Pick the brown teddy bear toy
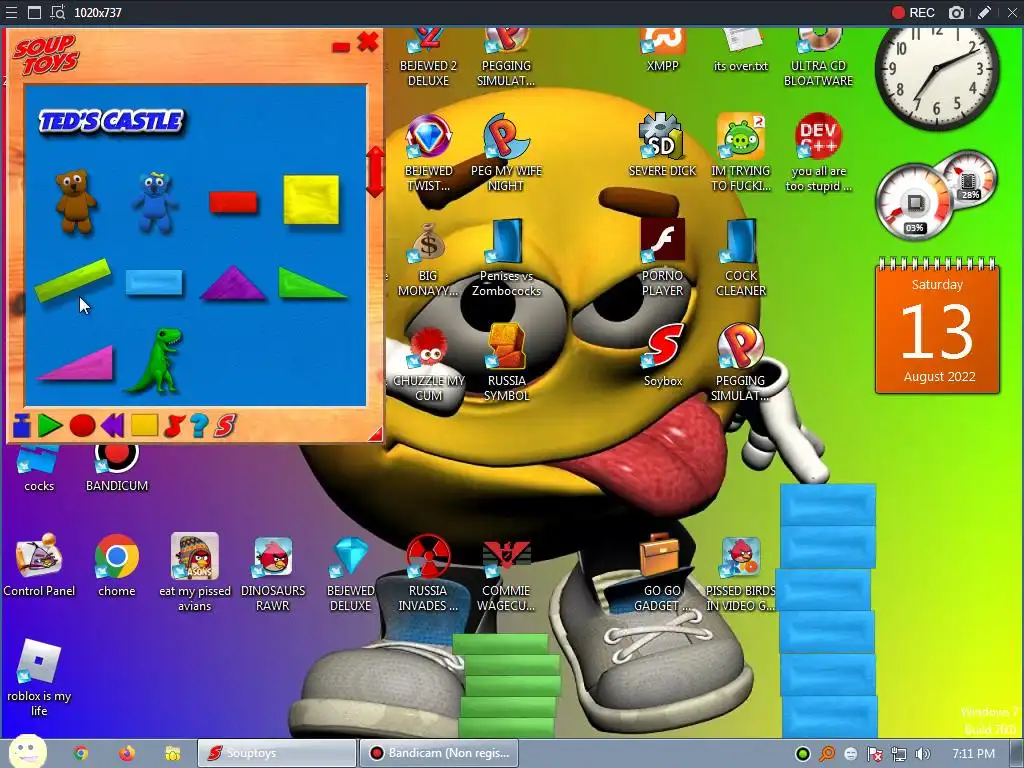The height and width of the screenshot is (768, 1024). click(x=76, y=201)
